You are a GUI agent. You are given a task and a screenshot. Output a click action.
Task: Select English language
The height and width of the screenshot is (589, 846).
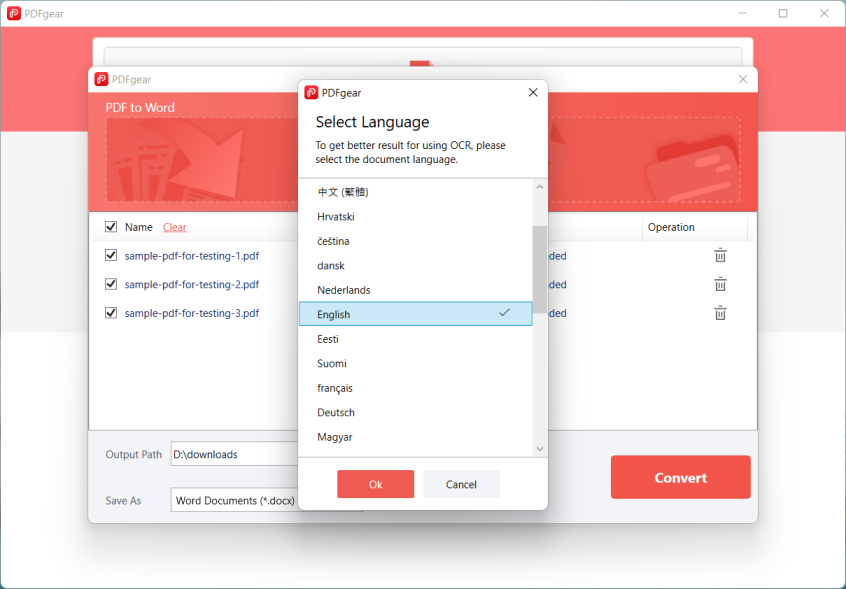tap(415, 314)
